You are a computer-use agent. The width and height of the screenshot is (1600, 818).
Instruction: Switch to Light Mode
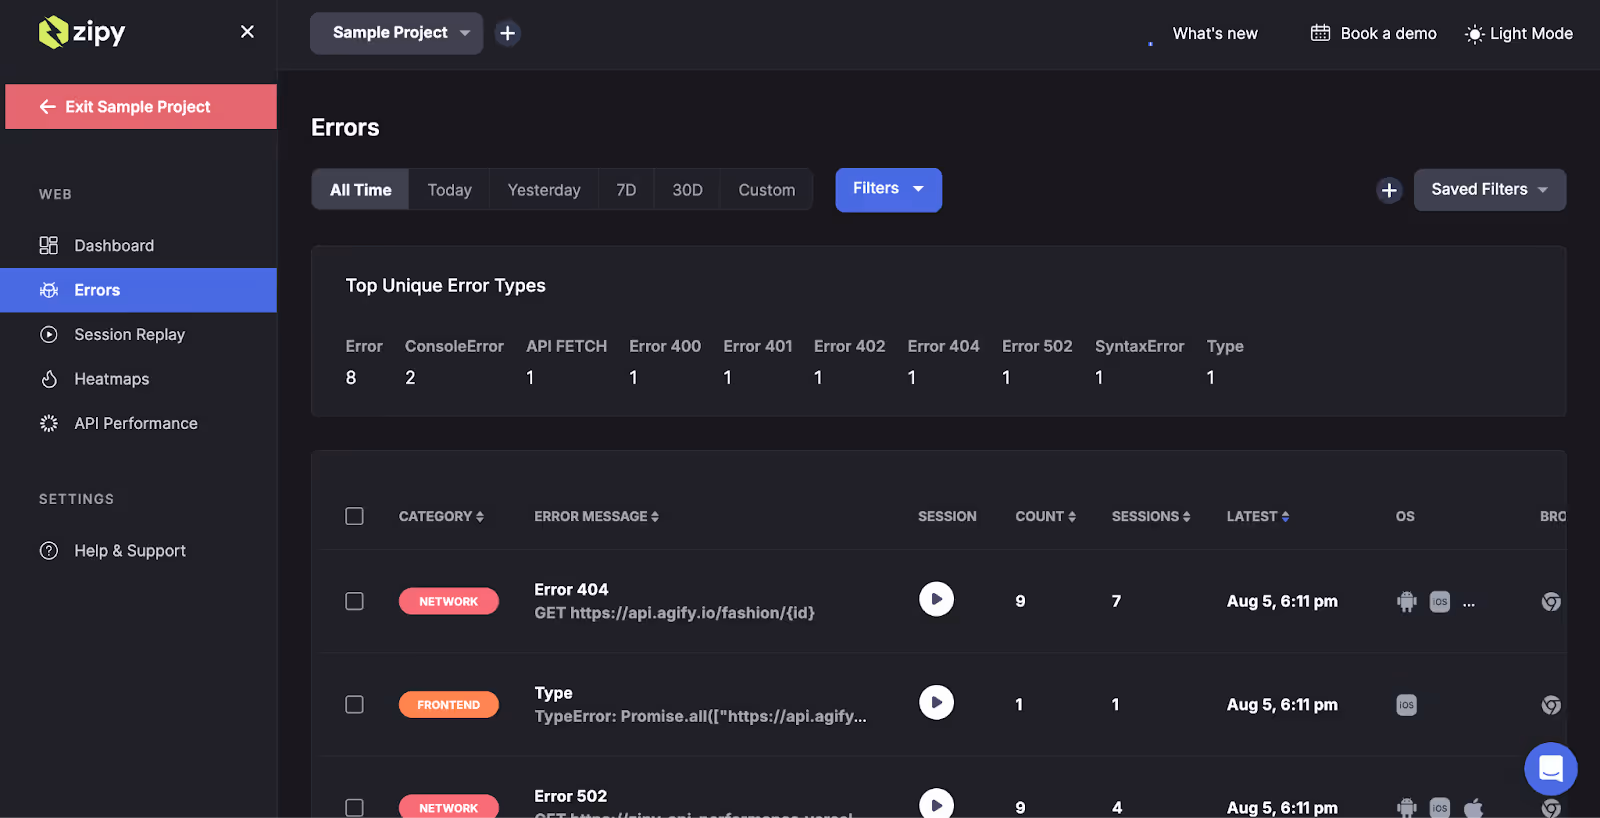1519,34
